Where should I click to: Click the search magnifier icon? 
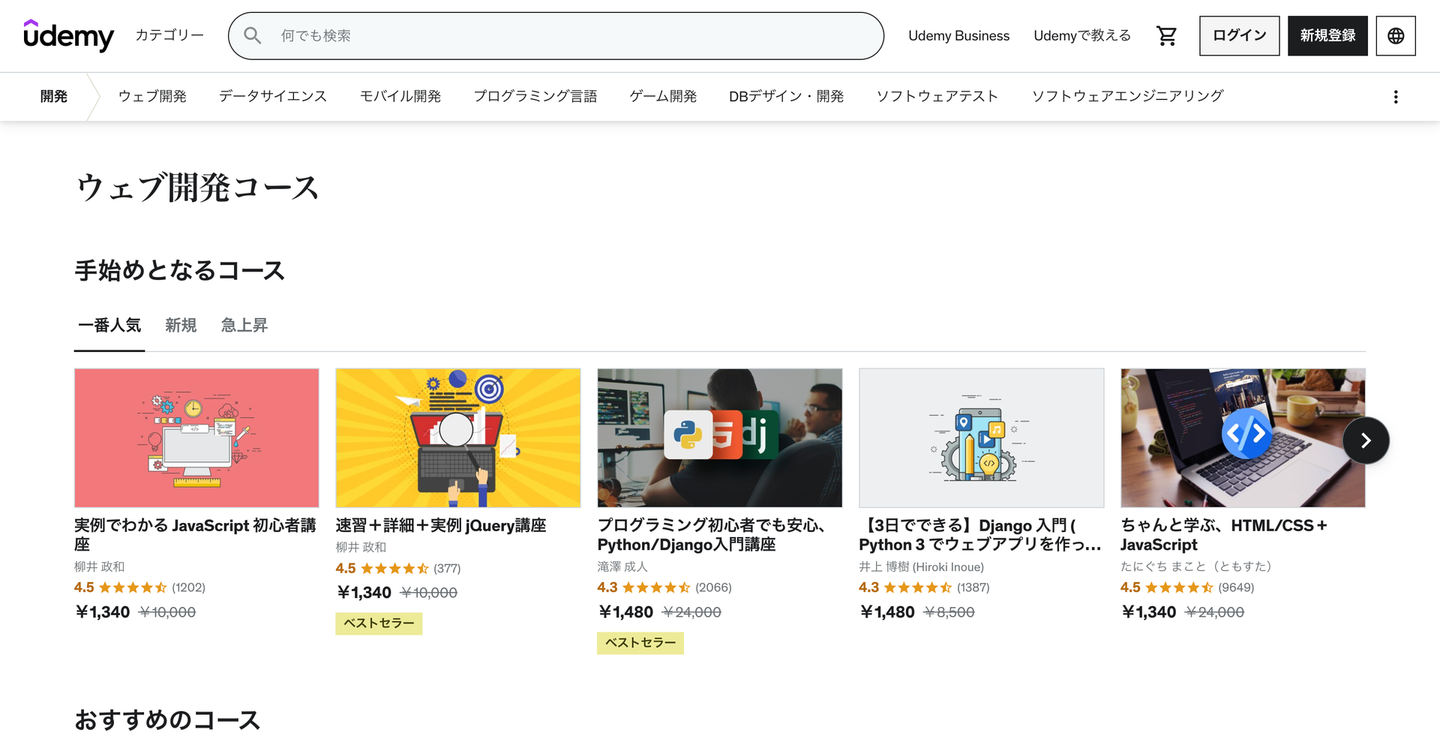point(253,36)
